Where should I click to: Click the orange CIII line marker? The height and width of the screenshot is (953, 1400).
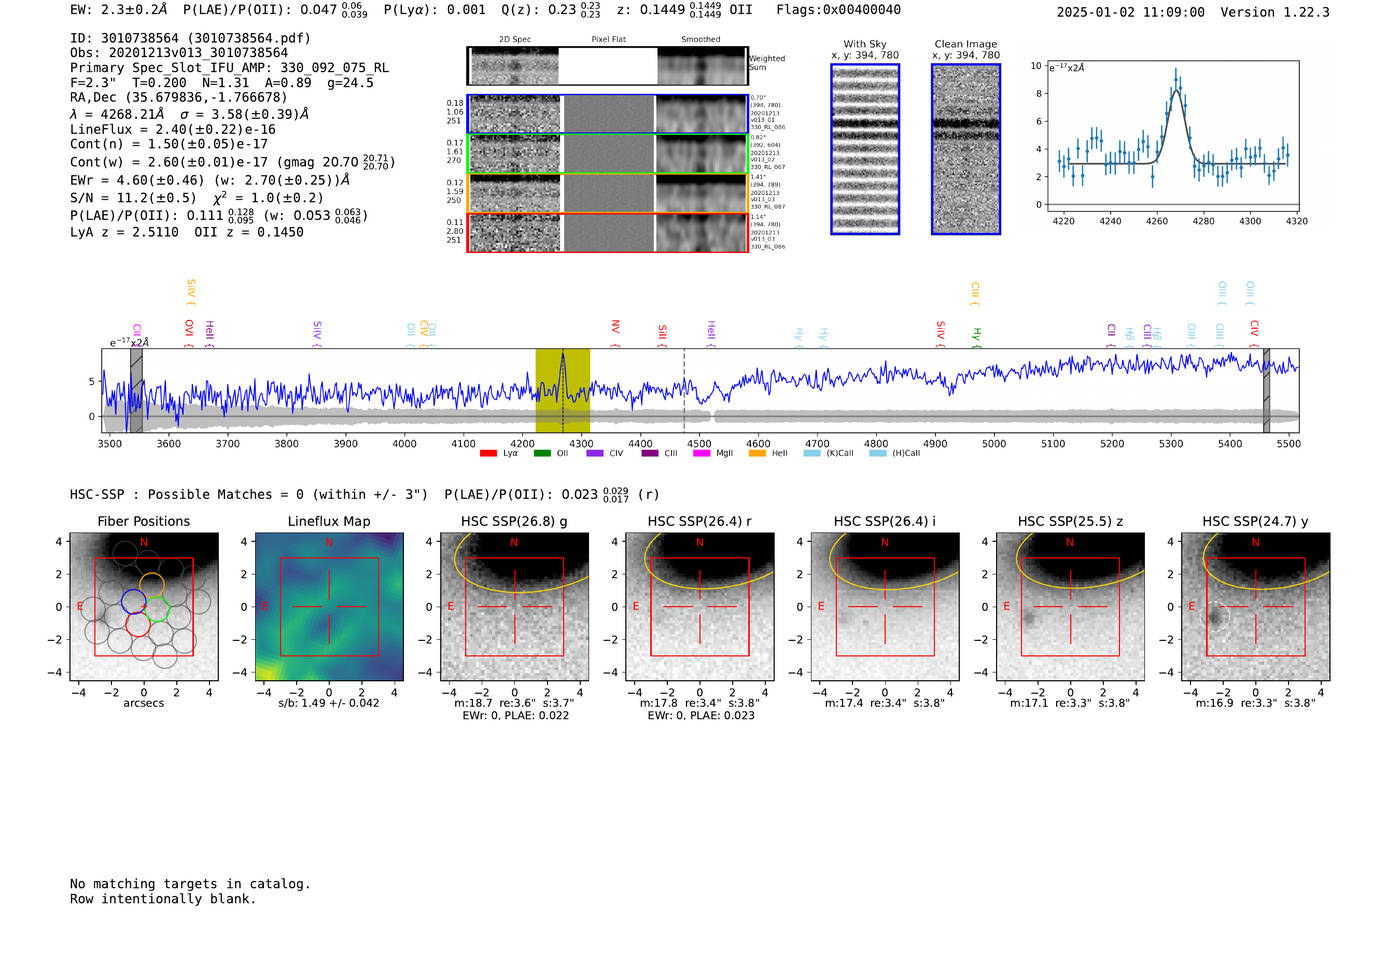tap(975, 294)
